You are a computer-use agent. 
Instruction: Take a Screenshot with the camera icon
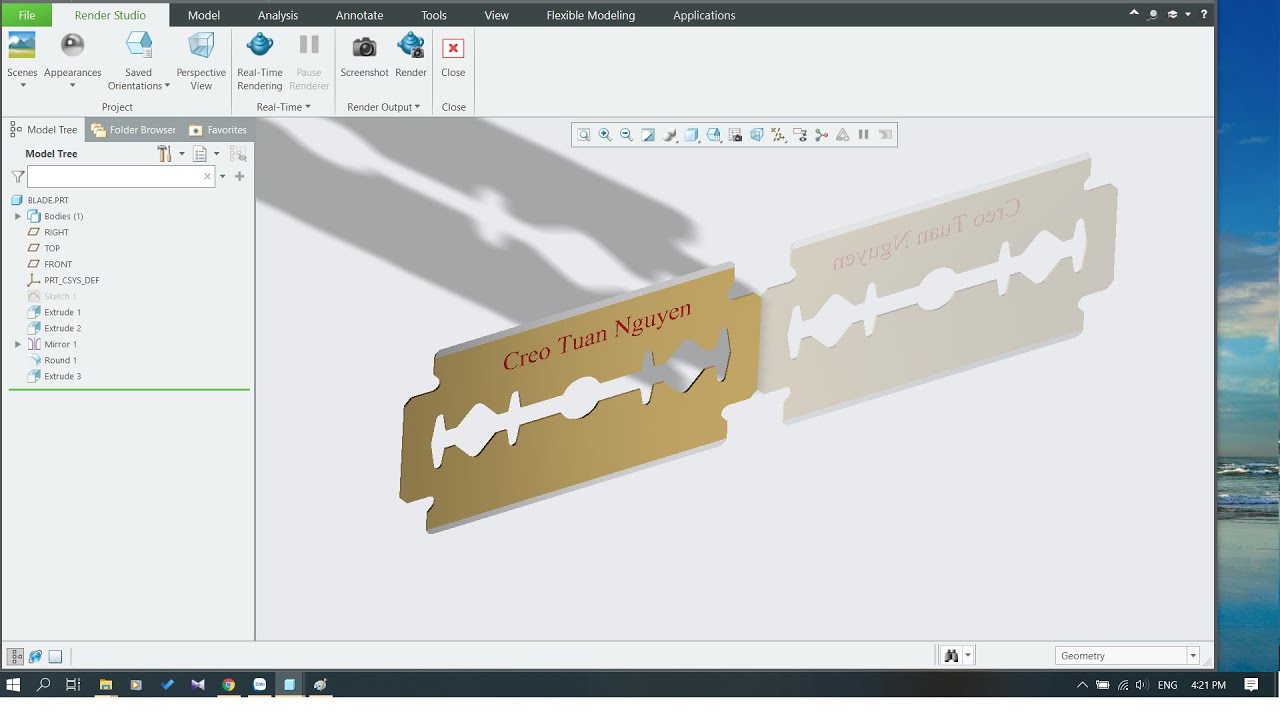(x=364, y=56)
